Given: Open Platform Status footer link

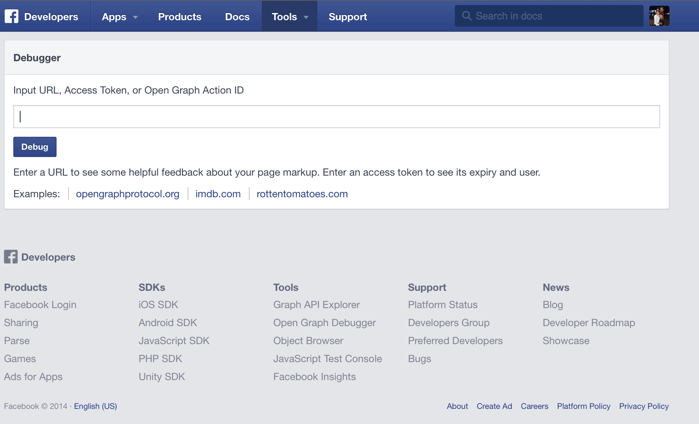Looking at the screenshot, I should pos(443,305).
